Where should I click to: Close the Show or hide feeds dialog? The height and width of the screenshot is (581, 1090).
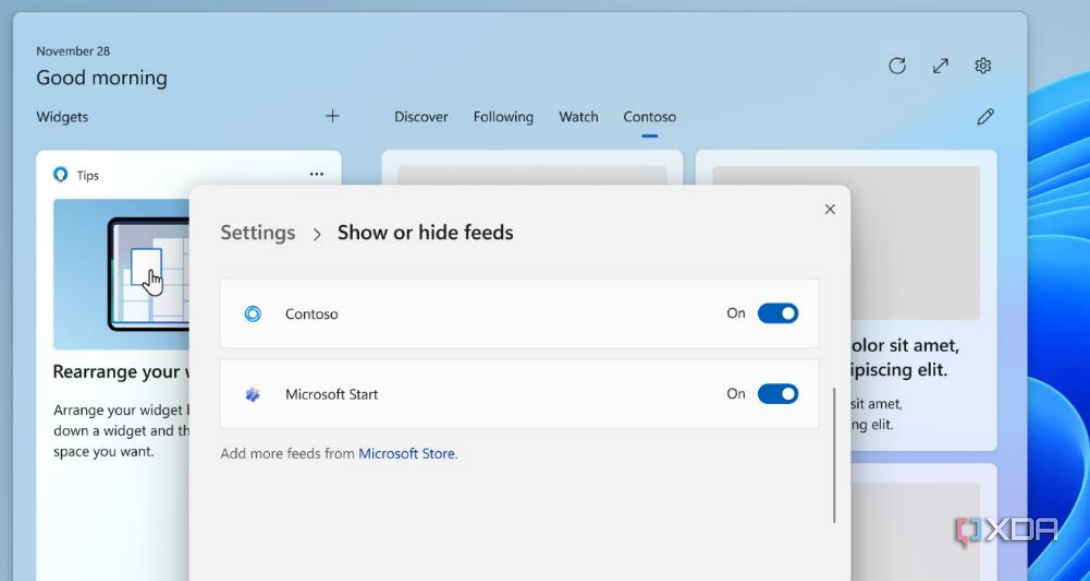click(x=829, y=209)
